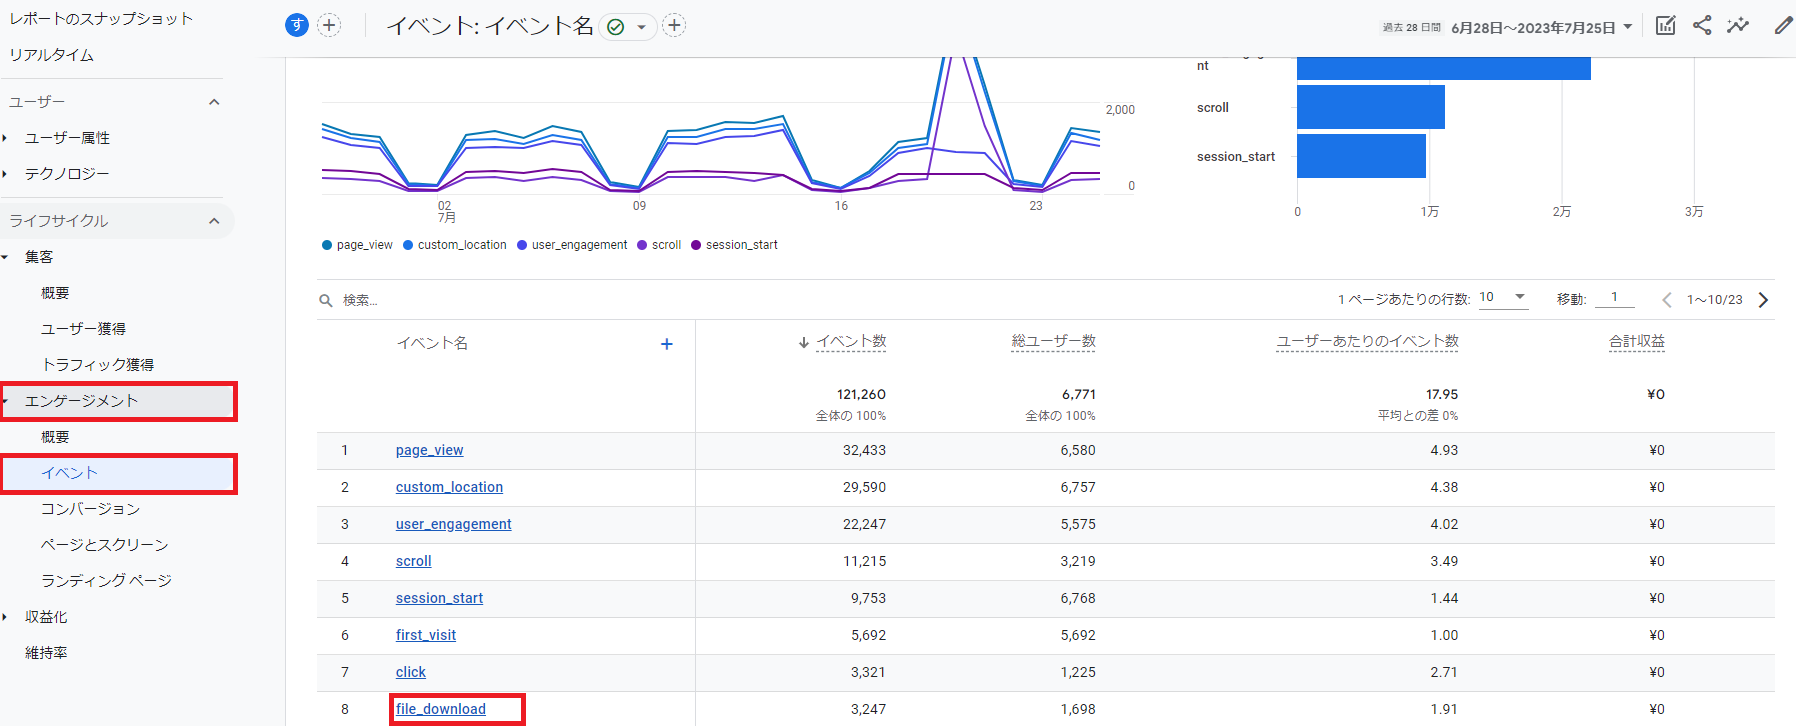Click the page_view legend color dot
Screen dimensions: 1796x726
327,245
